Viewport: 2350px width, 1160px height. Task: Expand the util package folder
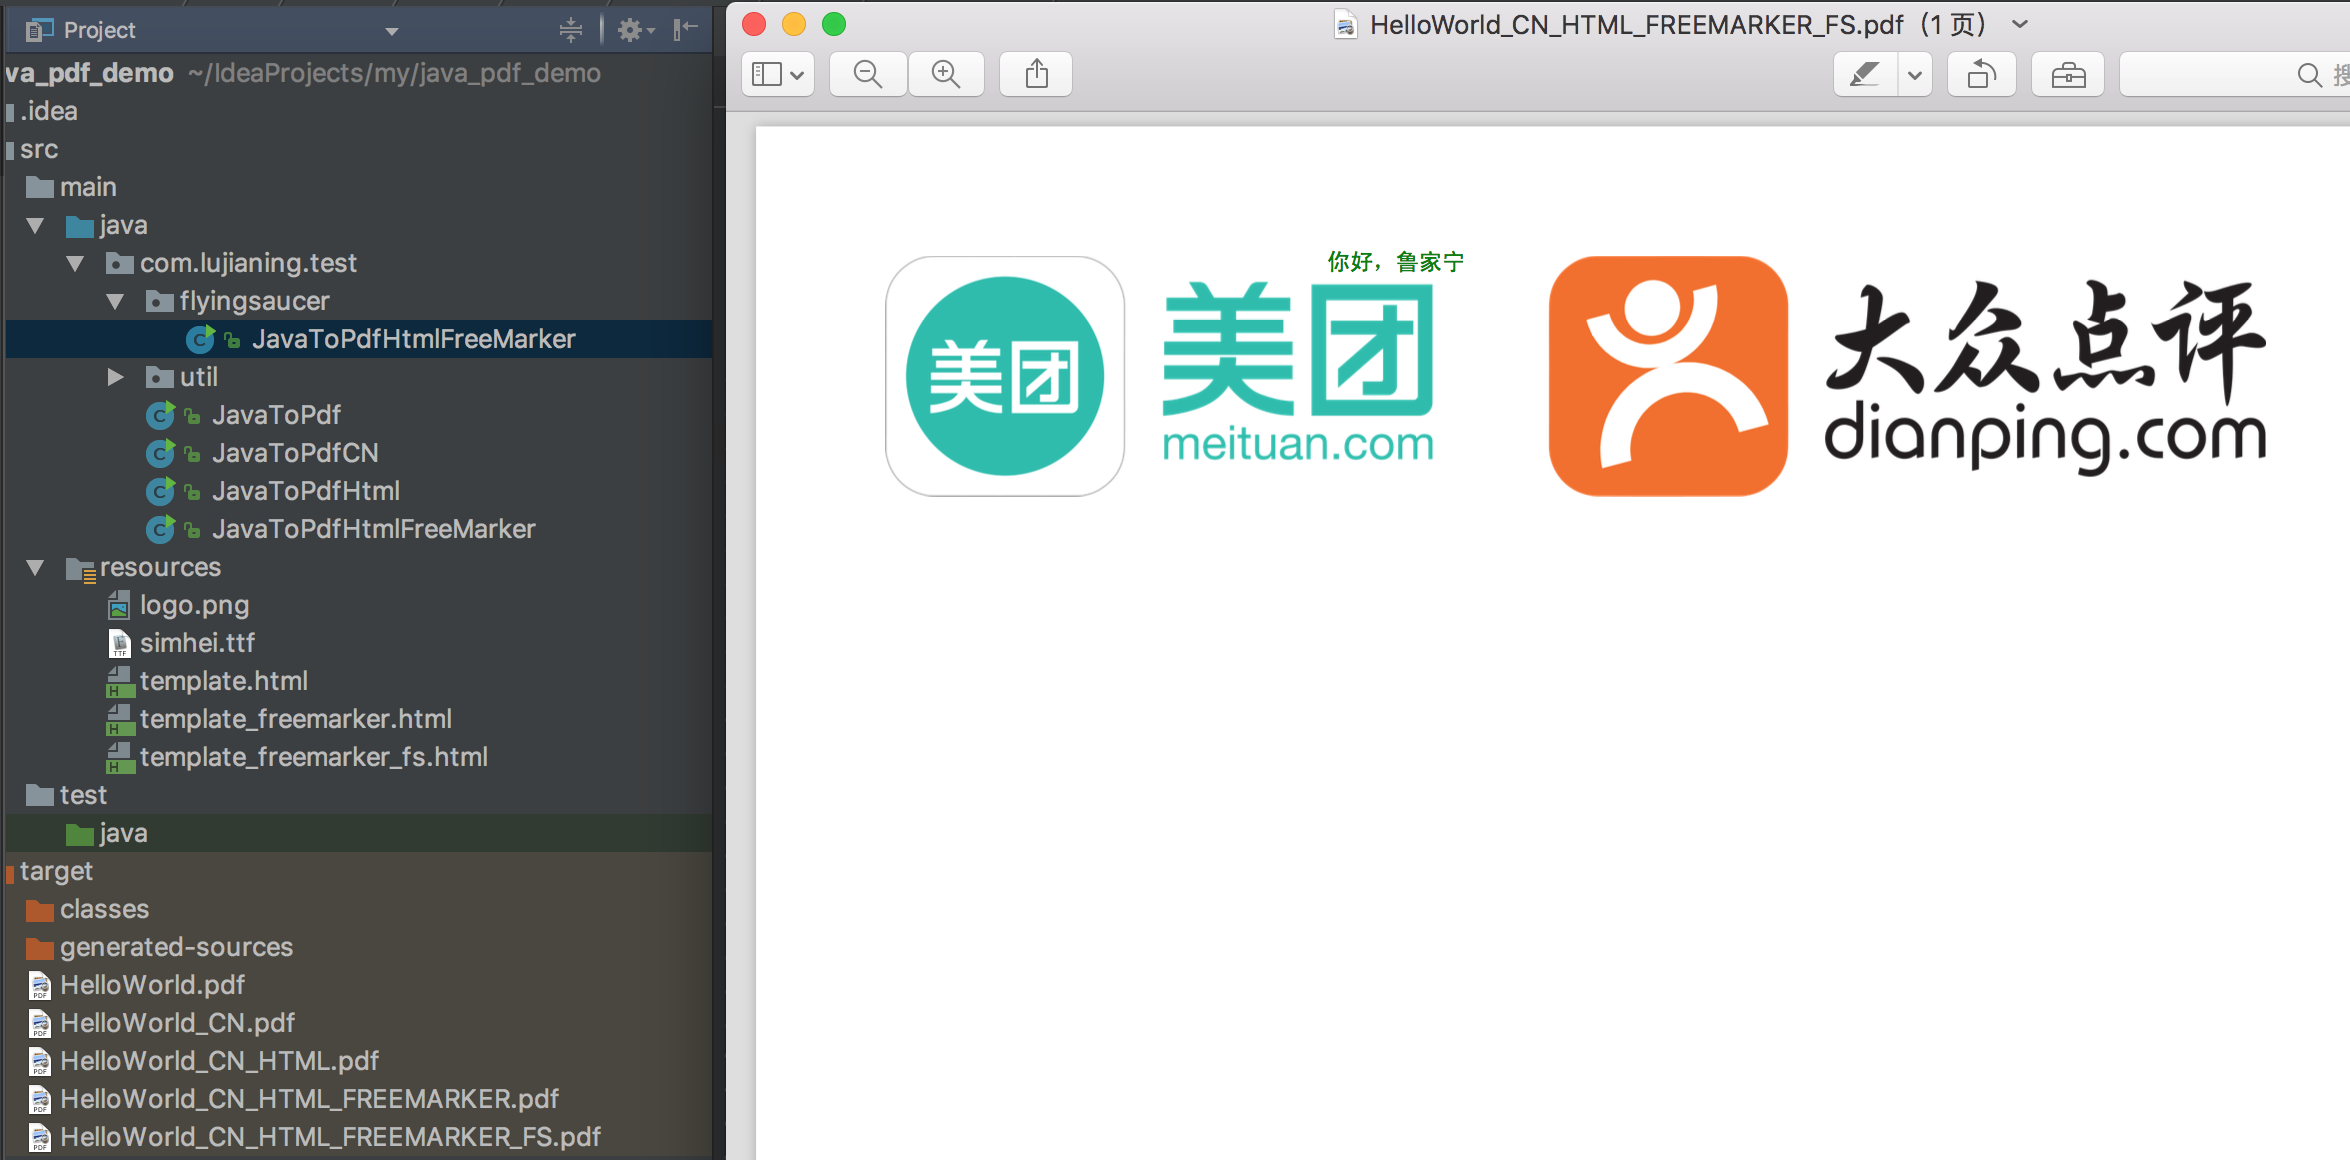point(115,377)
